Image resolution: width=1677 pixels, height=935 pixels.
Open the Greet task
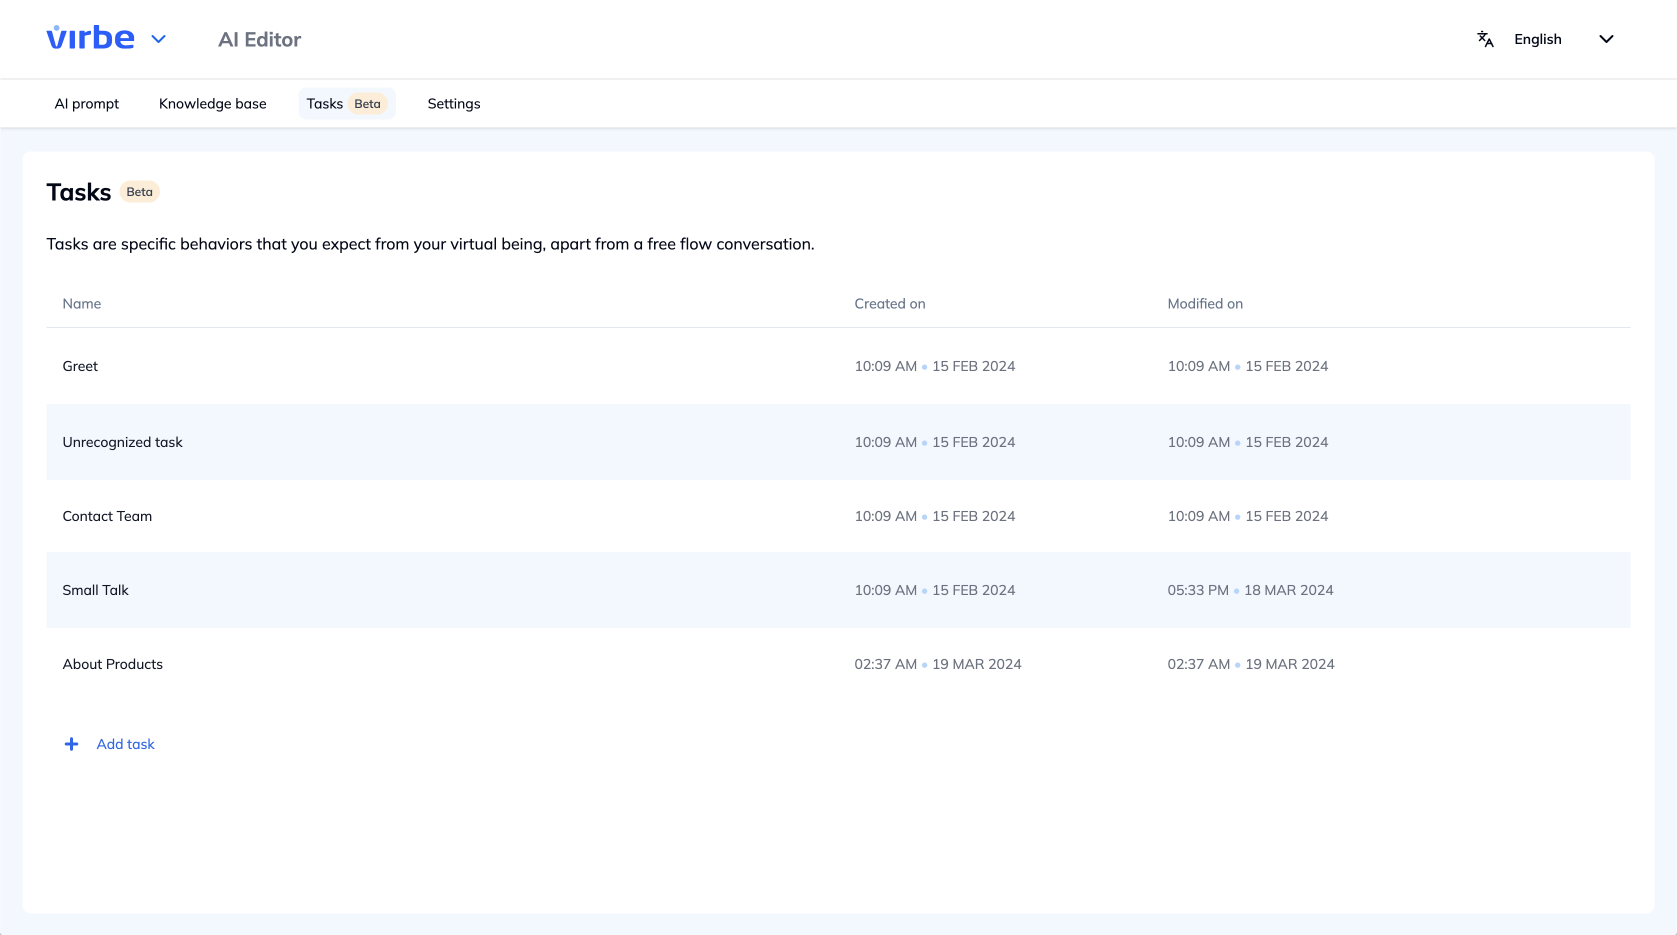[x=80, y=366]
